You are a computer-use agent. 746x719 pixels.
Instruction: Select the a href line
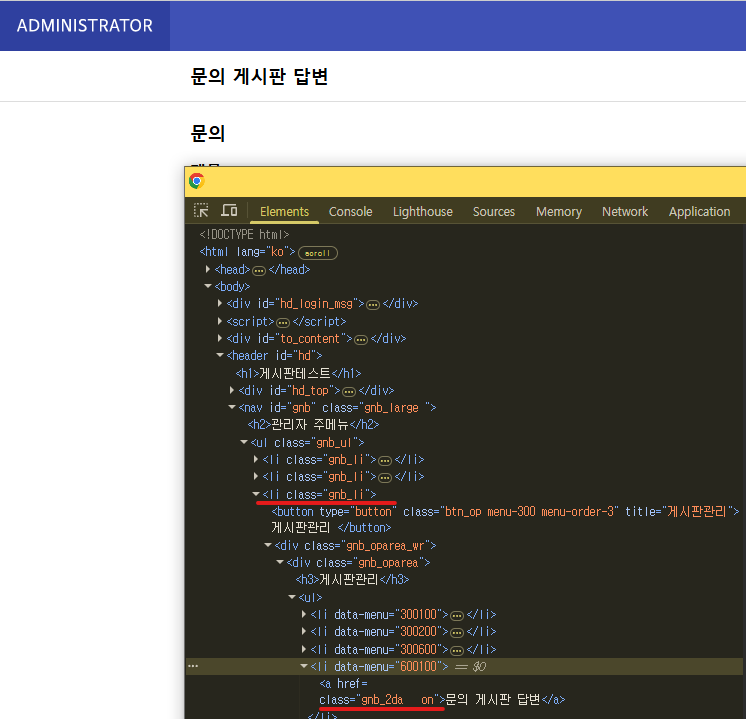click(x=344, y=684)
